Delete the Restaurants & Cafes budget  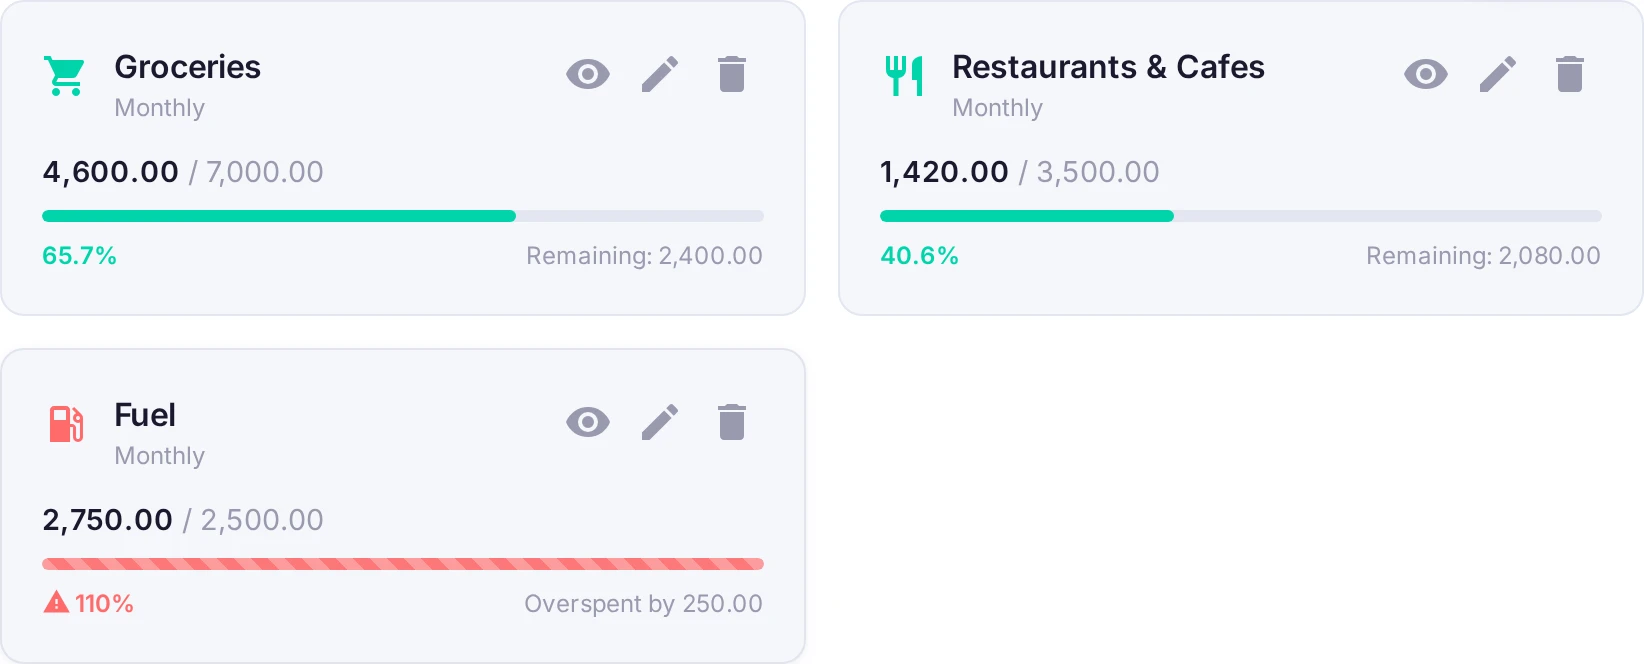pyautogui.click(x=1570, y=74)
